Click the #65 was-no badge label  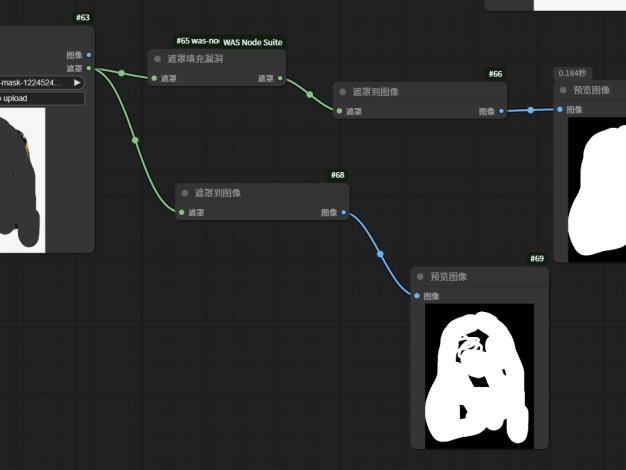tap(197, 41)
